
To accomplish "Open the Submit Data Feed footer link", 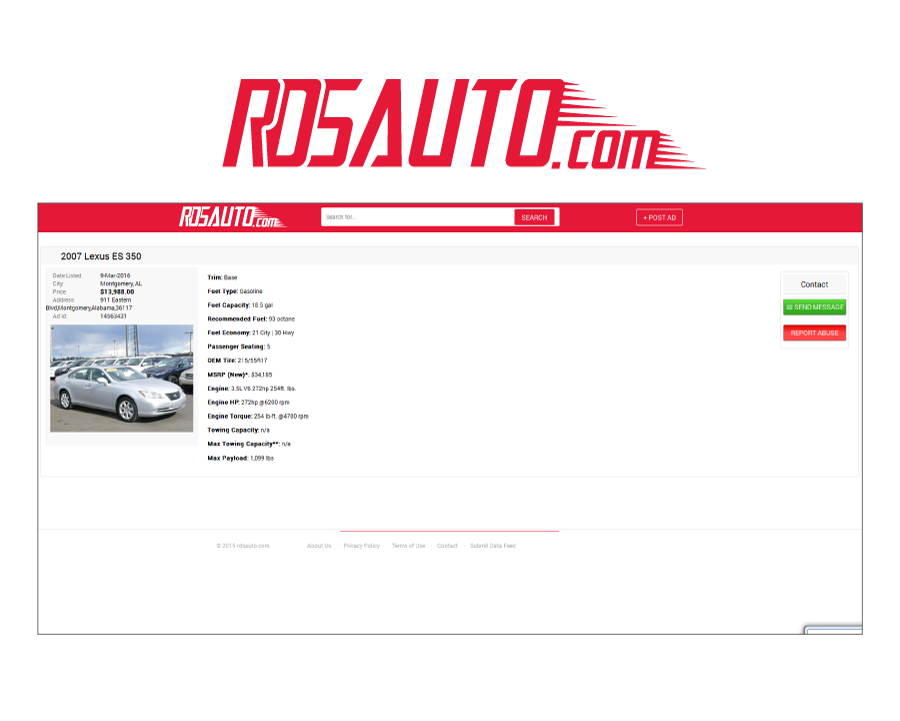I will (493, 546).
